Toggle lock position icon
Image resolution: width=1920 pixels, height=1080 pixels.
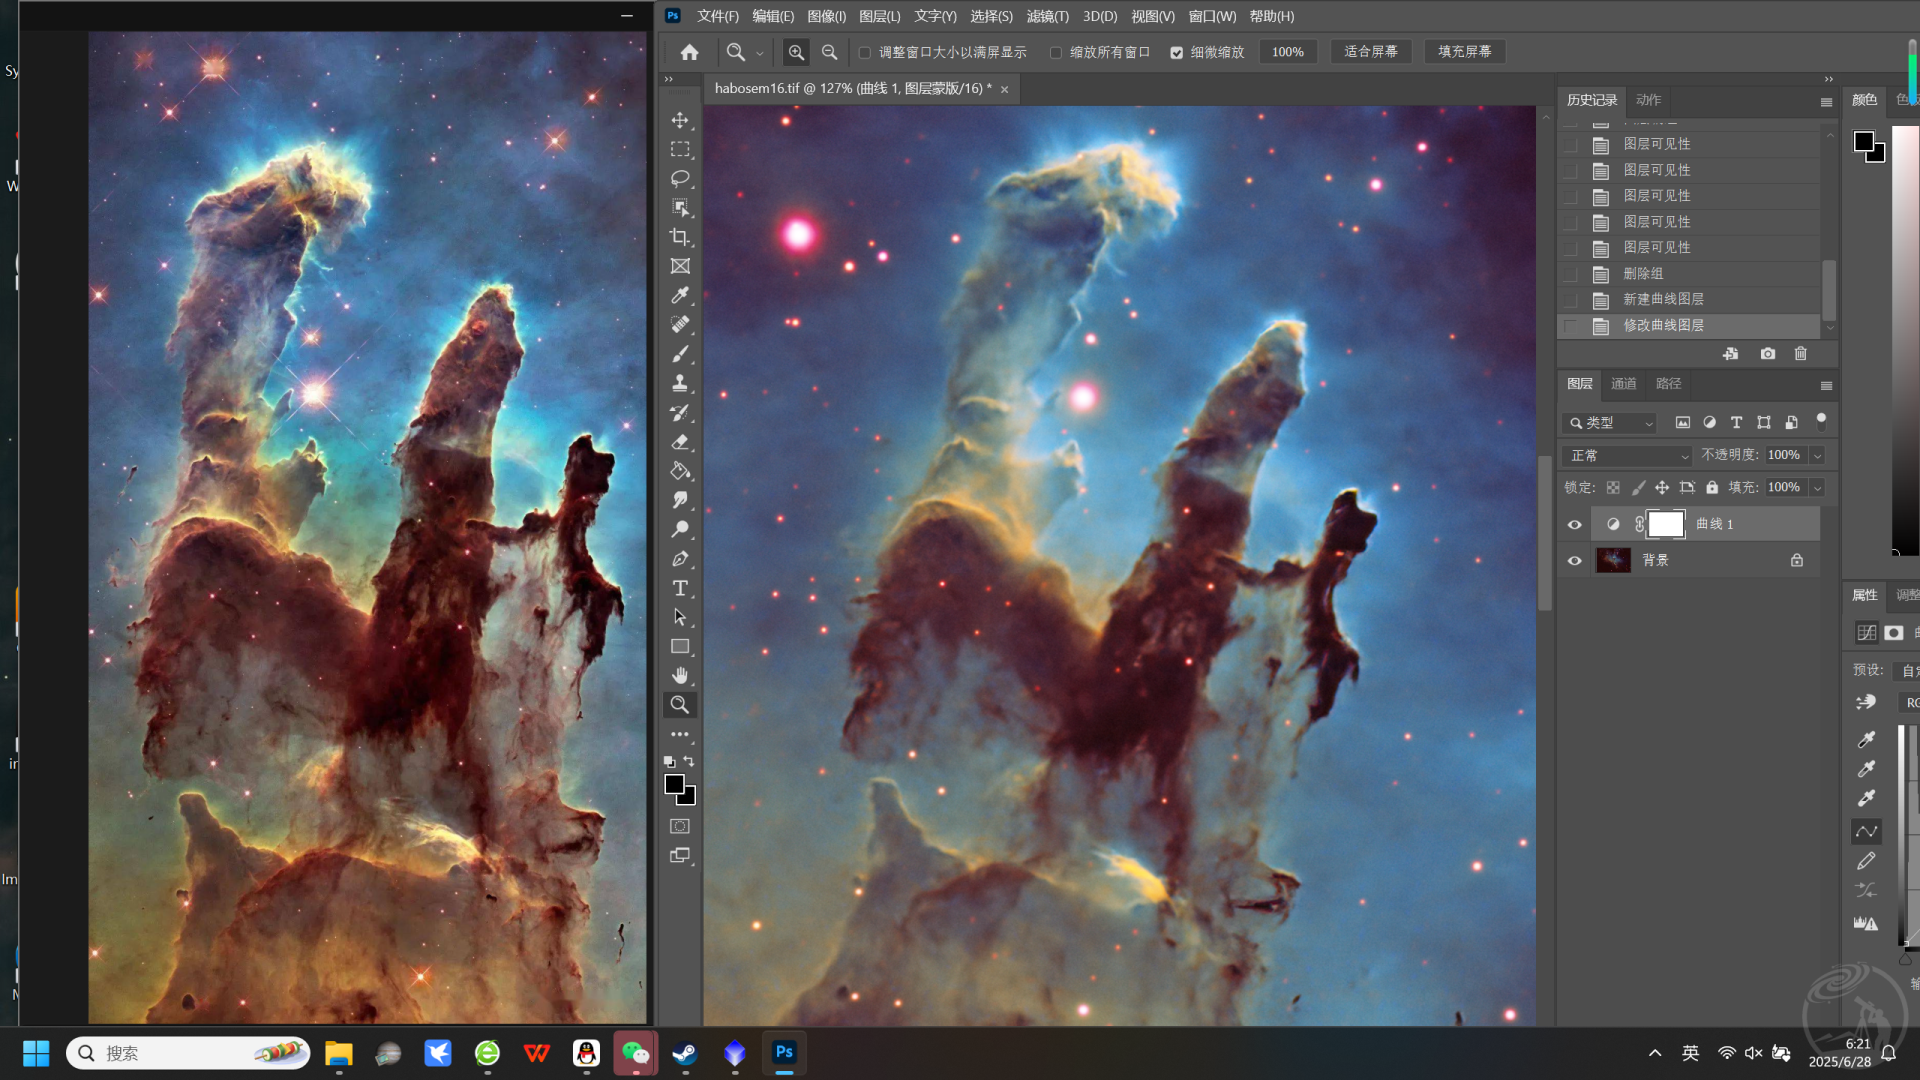click(x=1662, y=487)
